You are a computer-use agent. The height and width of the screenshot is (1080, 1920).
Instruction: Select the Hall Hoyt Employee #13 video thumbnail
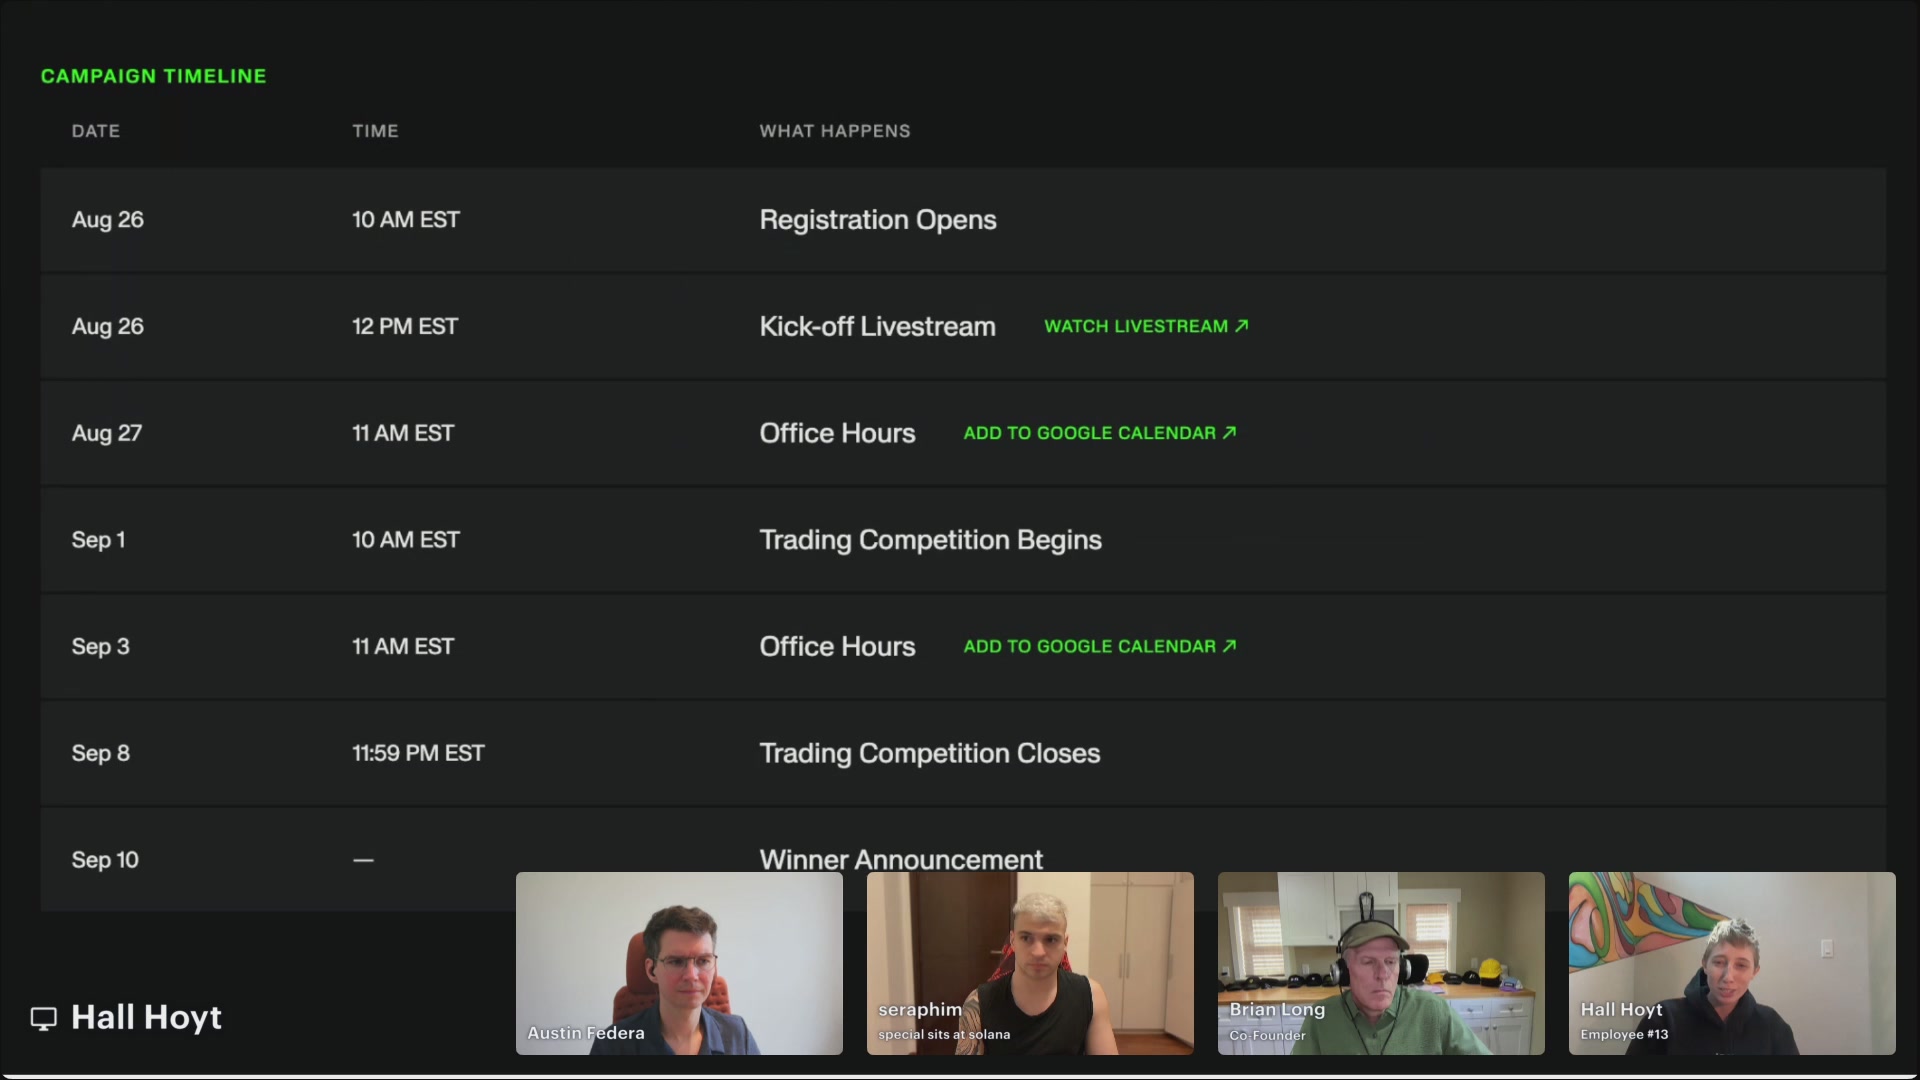(1732, 963)
